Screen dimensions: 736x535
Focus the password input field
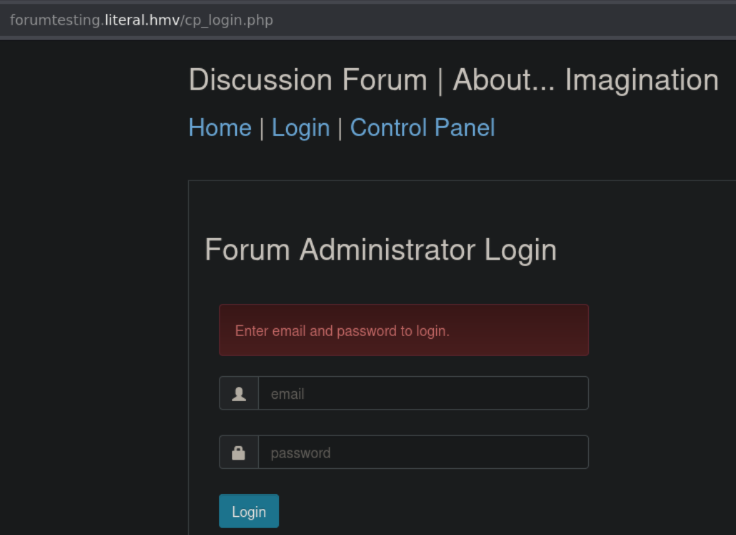422,453
